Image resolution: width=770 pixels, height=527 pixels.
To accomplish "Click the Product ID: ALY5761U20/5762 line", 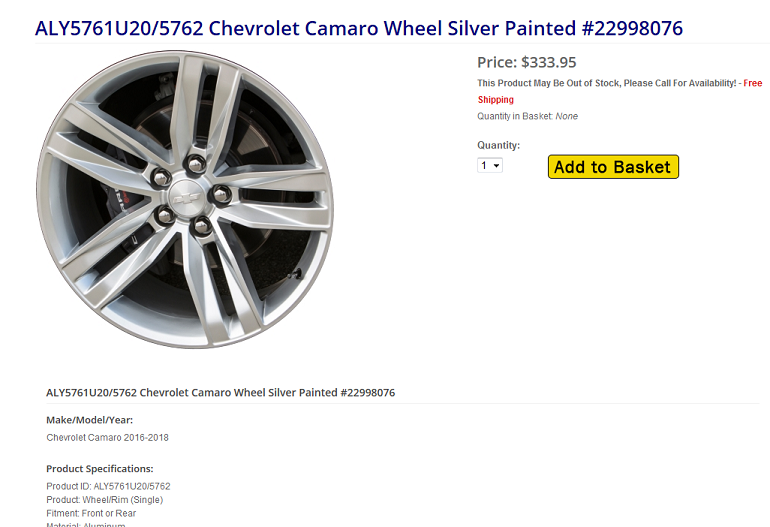I will pos(108,486).
